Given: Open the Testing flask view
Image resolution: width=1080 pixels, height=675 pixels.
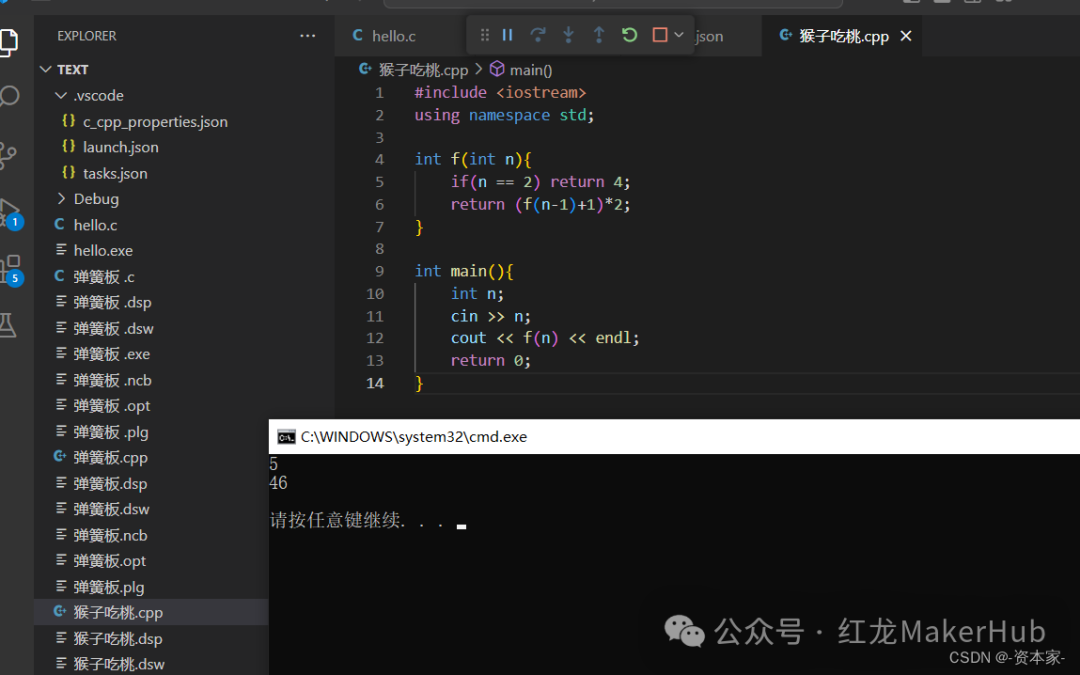Looking at the screenshot, I should tap(8, 325).
